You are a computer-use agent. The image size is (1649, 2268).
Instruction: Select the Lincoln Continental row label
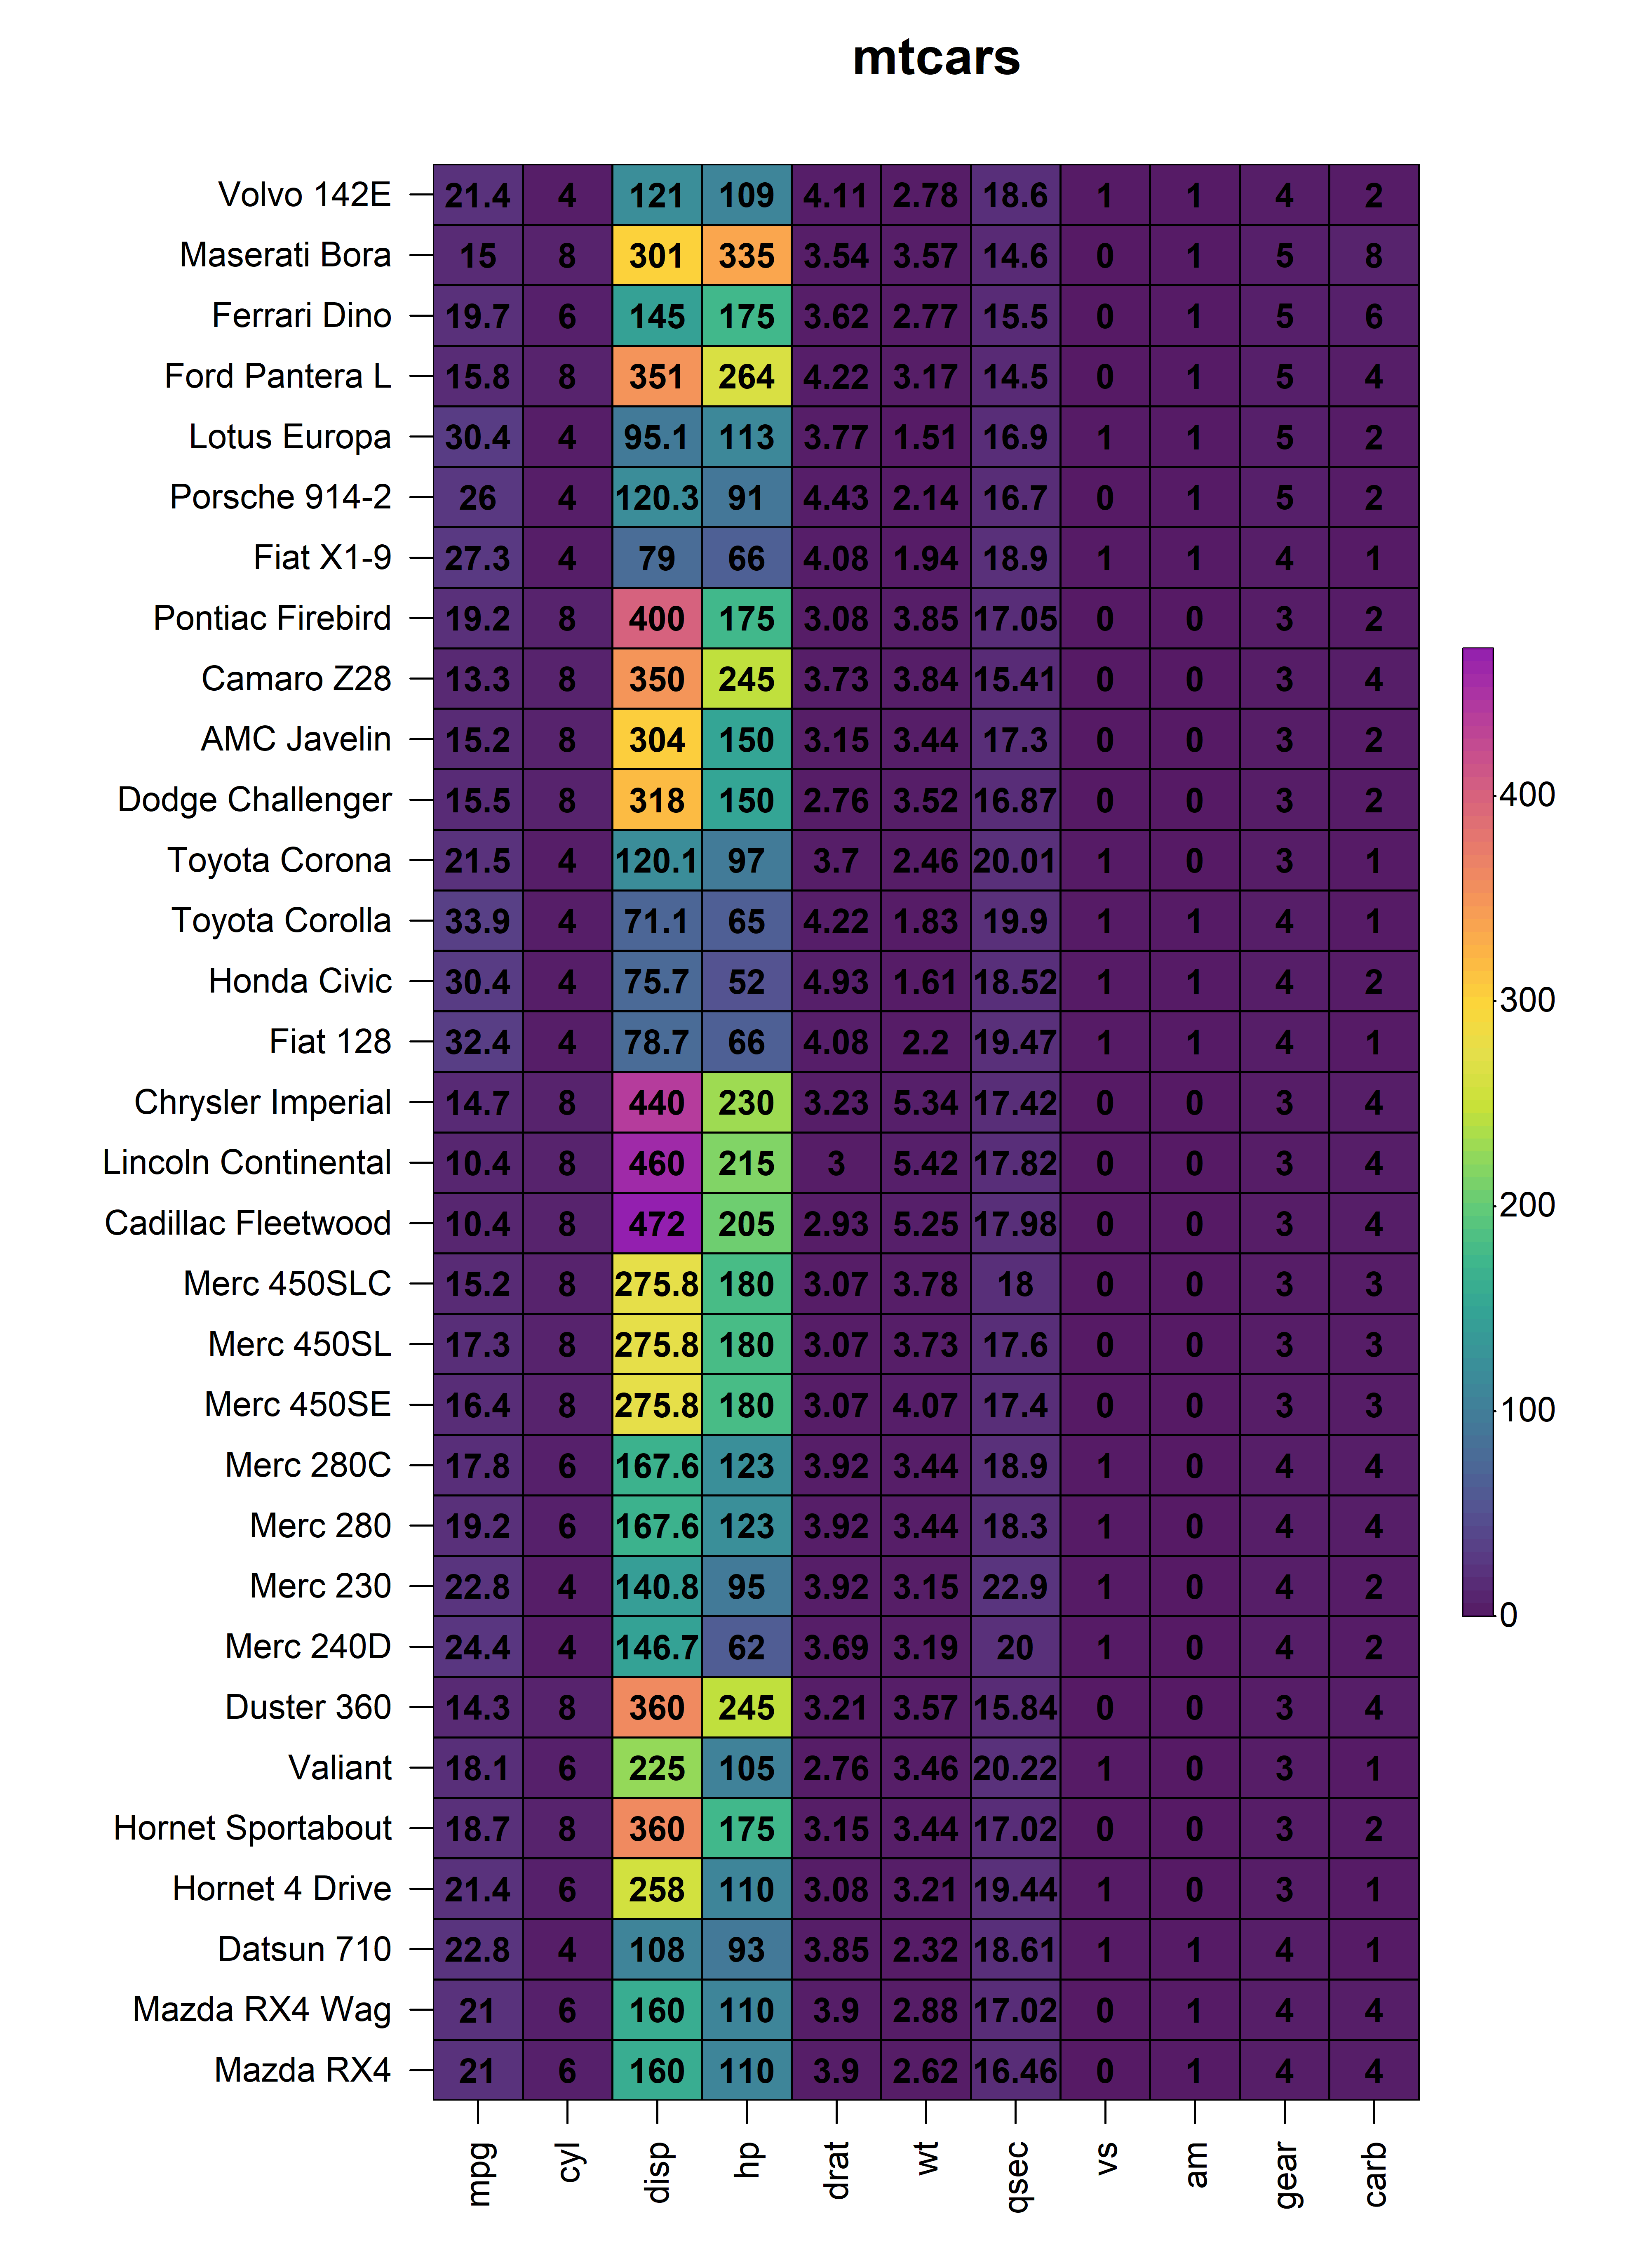point(247,1163)
